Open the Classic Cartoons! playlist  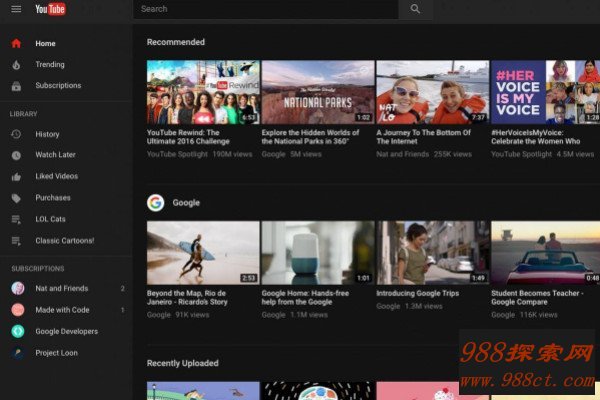click(64, 241)
